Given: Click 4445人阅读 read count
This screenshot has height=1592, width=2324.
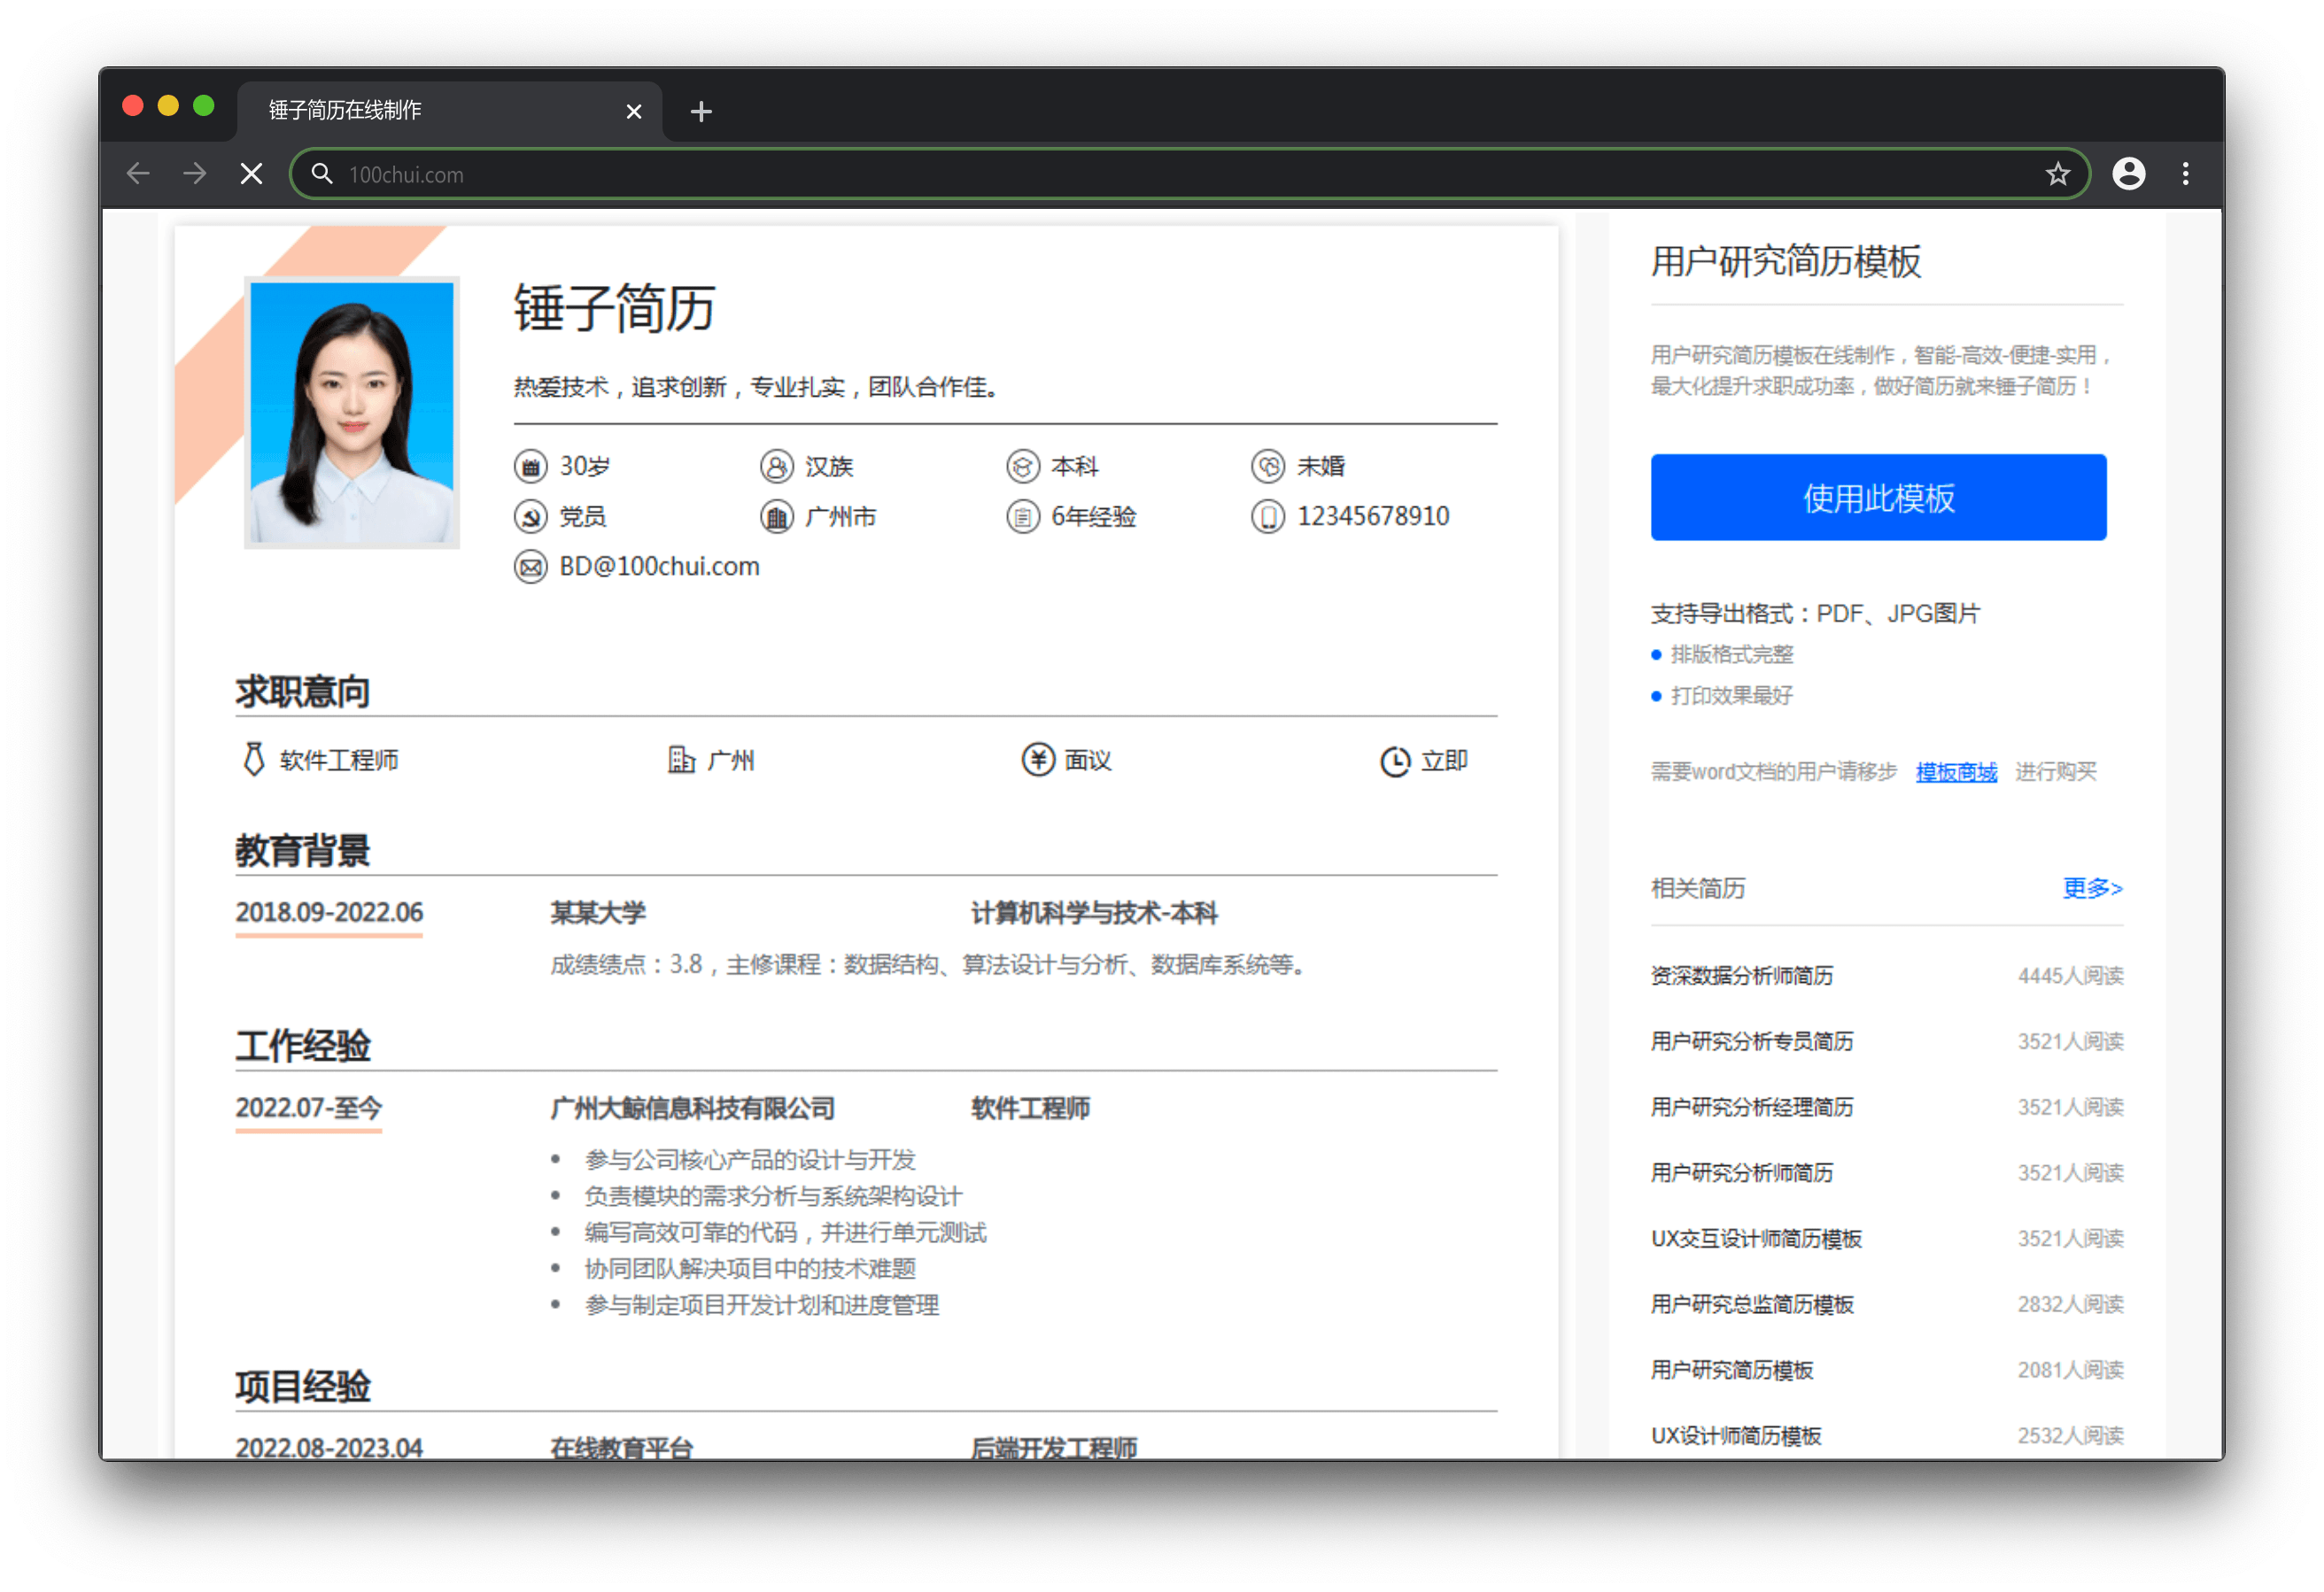Looking at the screenshot, I should [x=2069, y=975].
